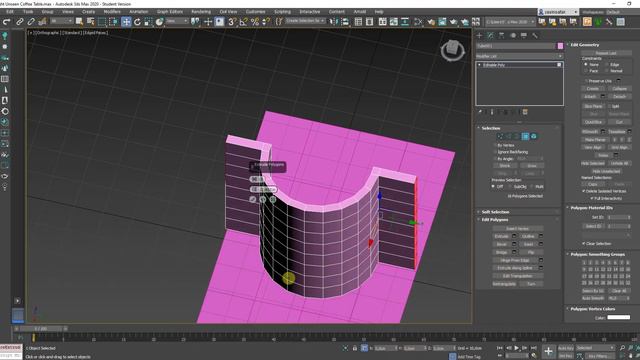Enable the By Vertex checkbox
Viewport: 640px width, 360px height.
pyautogui.click(x=495, y=145)
